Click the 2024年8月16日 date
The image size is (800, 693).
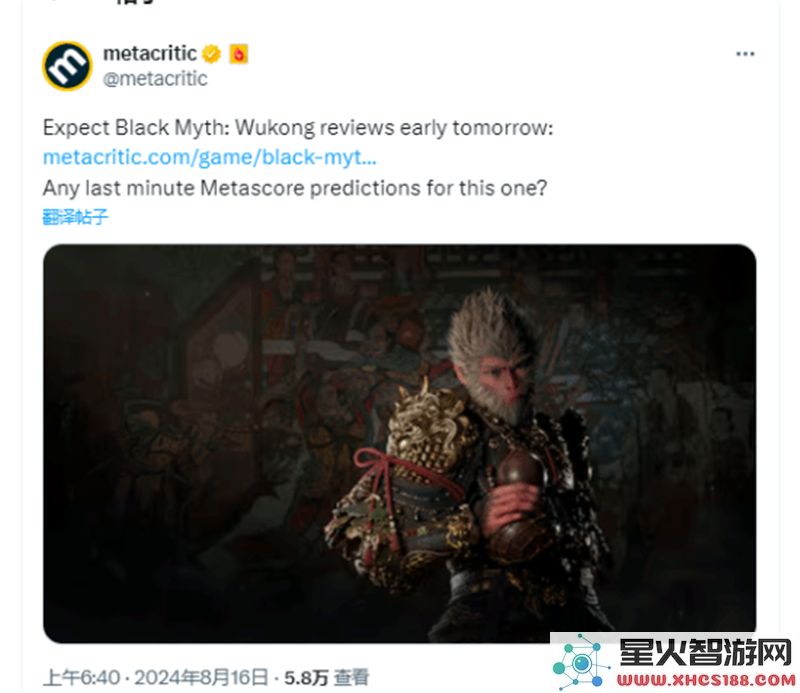201,678
